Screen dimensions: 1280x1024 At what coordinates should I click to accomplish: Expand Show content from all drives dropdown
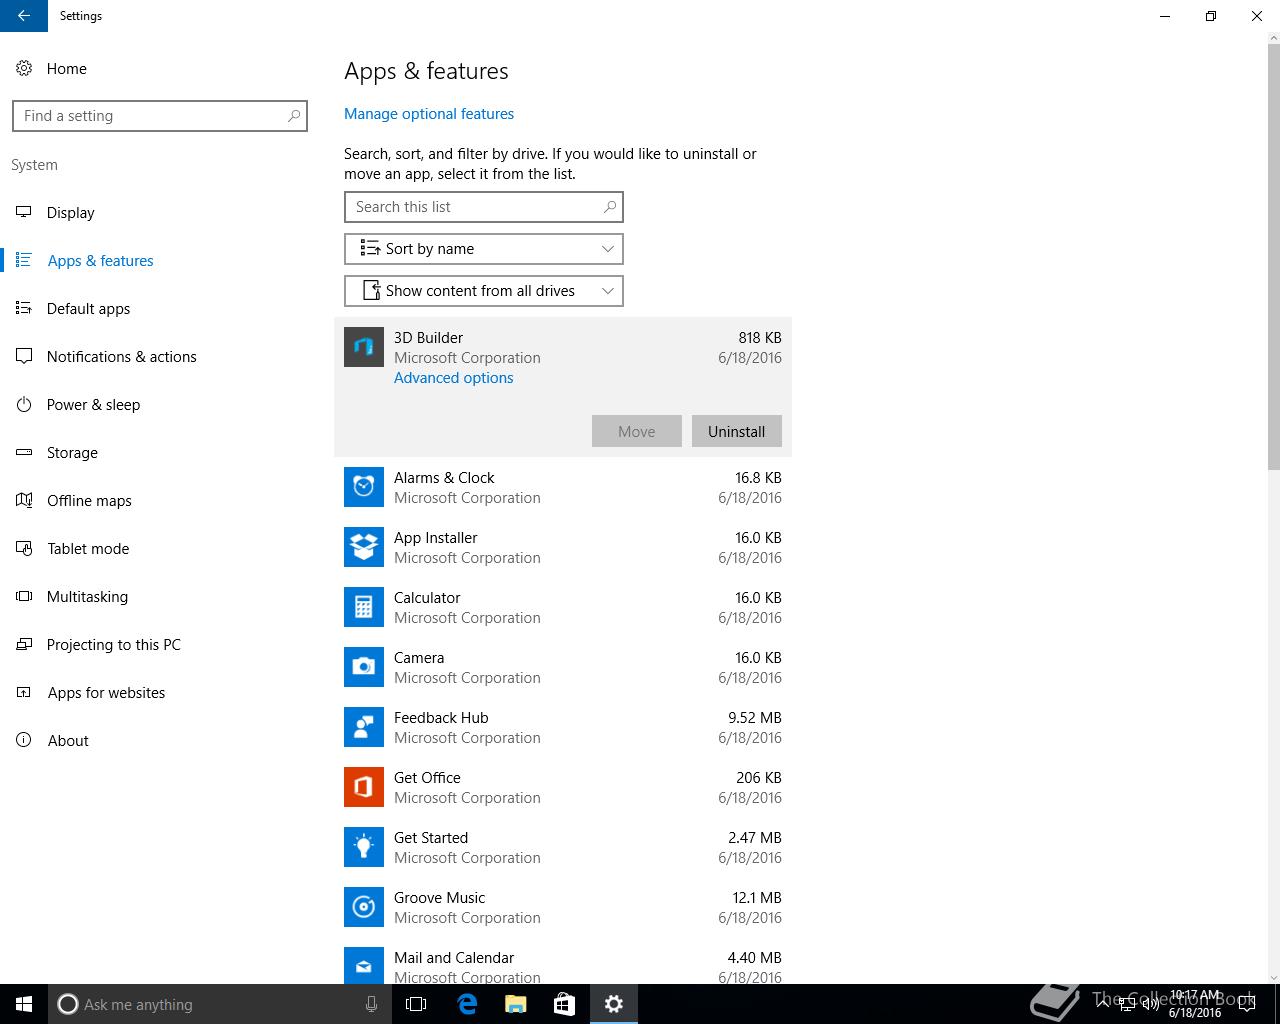pyautogui.click(x=484, y=291)
